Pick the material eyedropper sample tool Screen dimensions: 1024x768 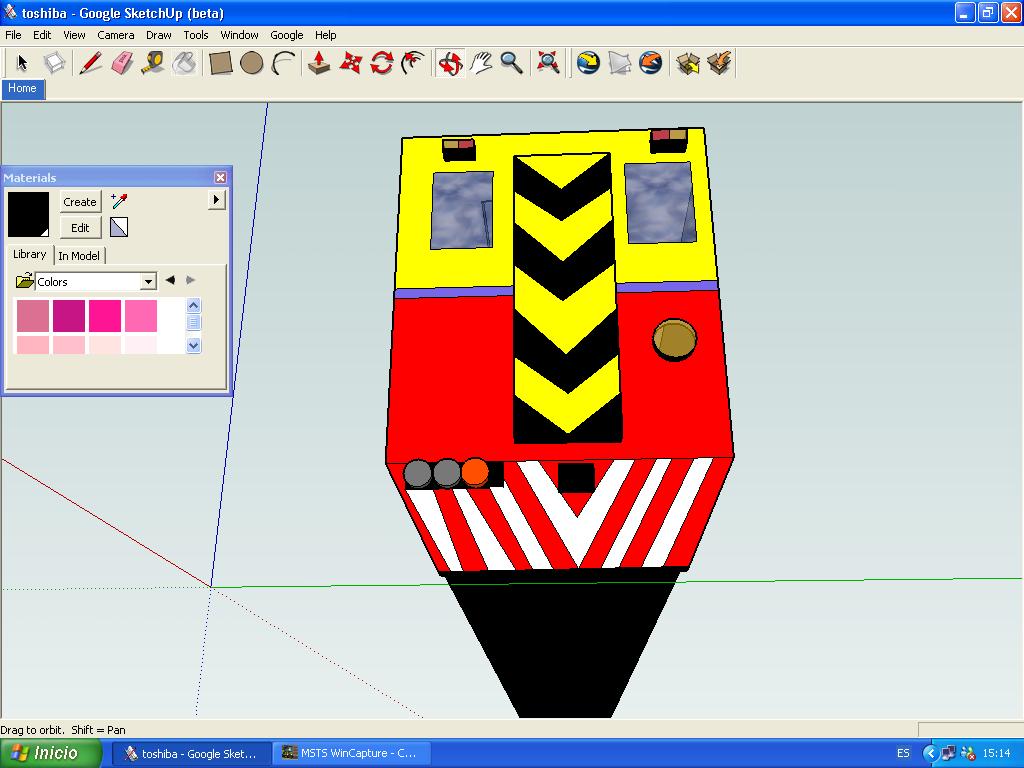[x=120, y=201]
